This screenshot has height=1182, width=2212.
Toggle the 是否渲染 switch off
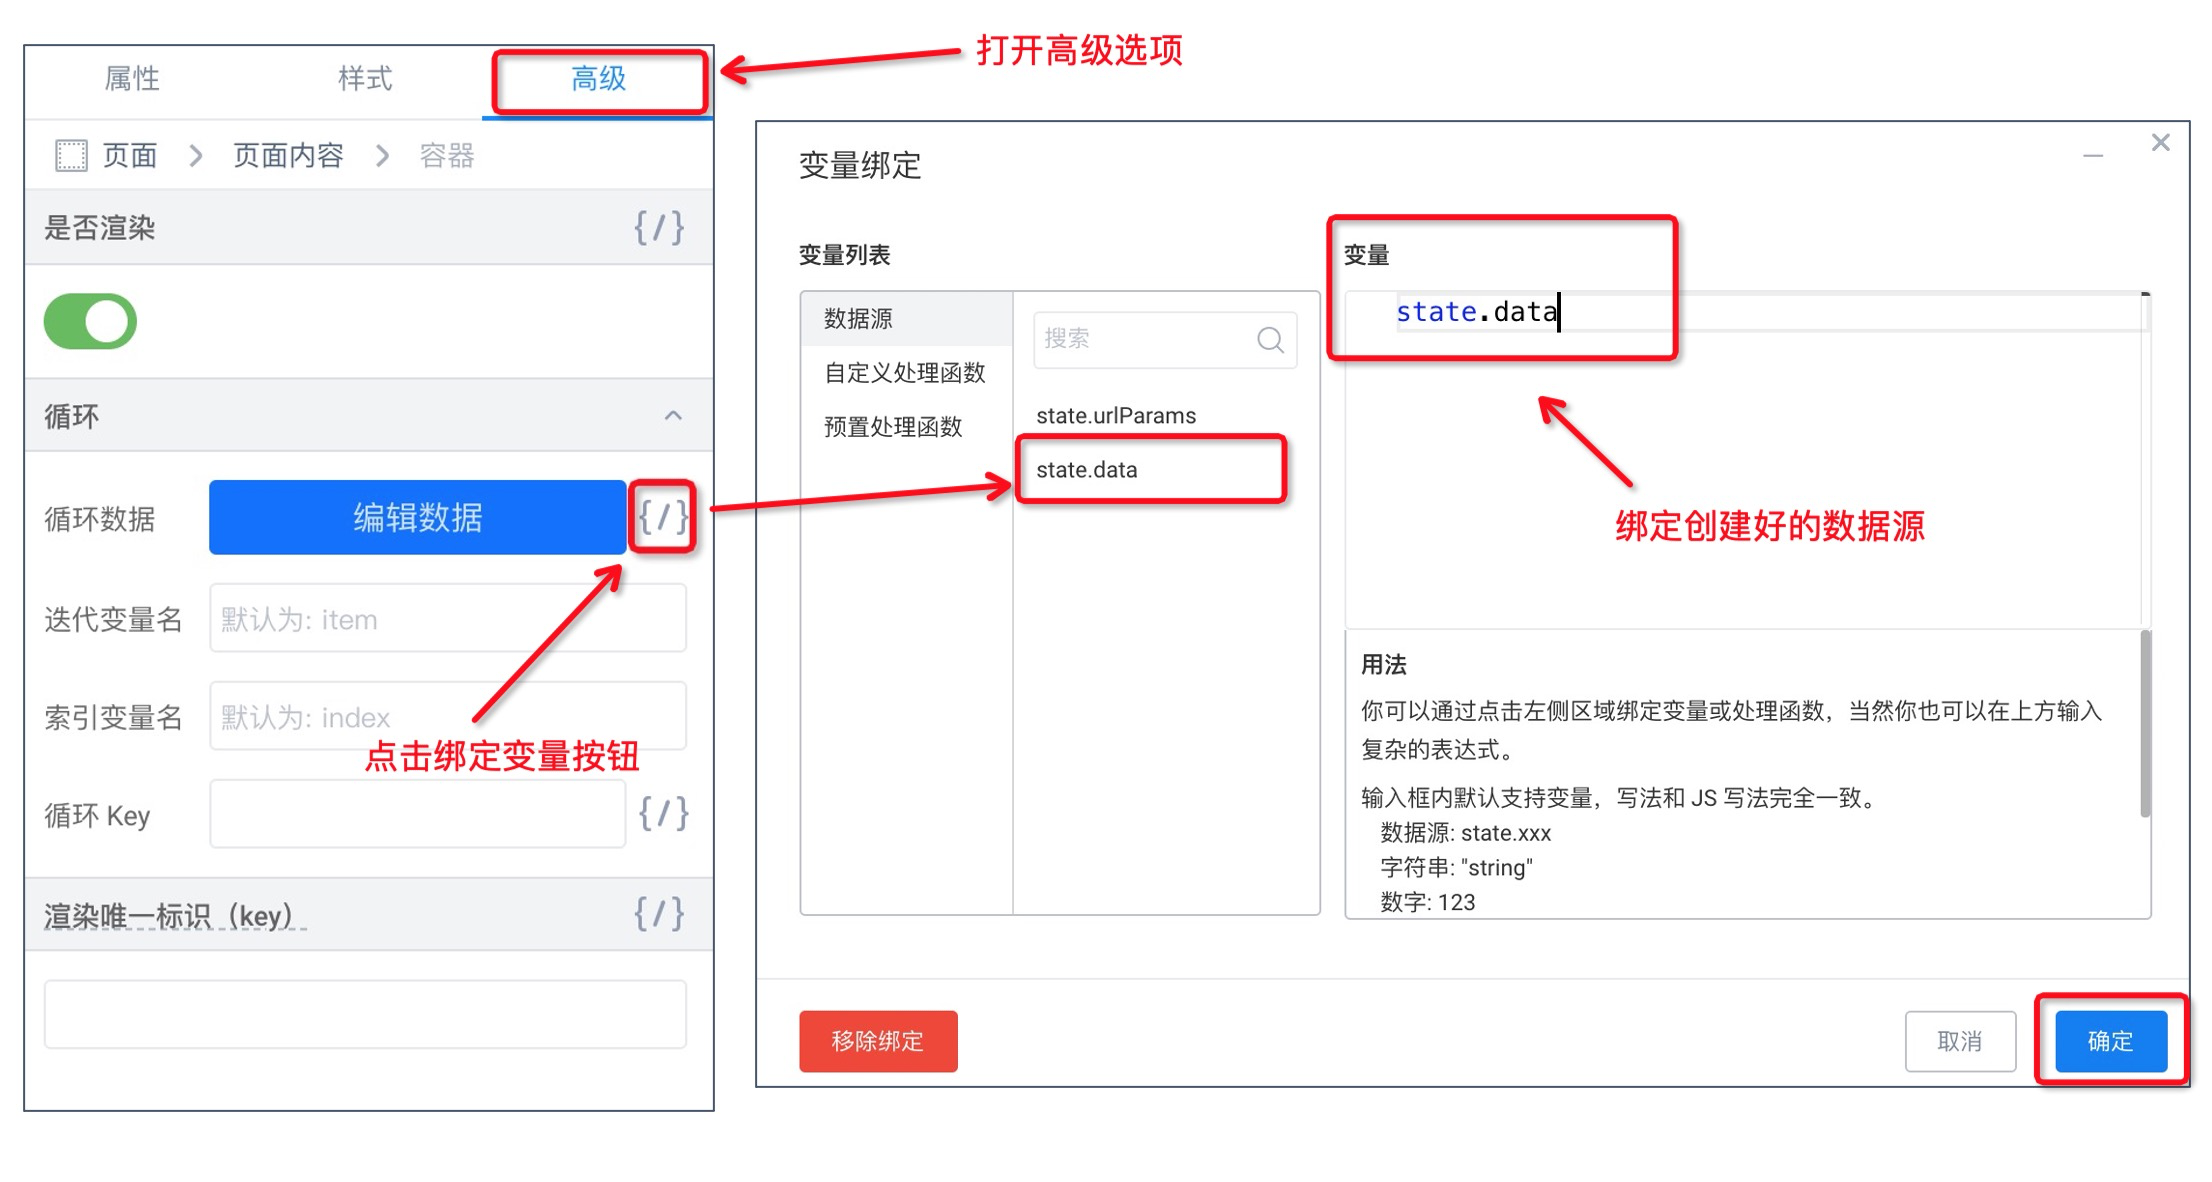pyautogui.click(x=90, y=321)
